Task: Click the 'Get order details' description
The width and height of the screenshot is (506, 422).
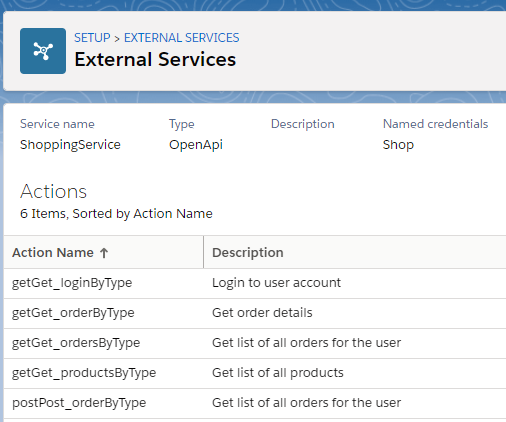Action: point(262,313)
